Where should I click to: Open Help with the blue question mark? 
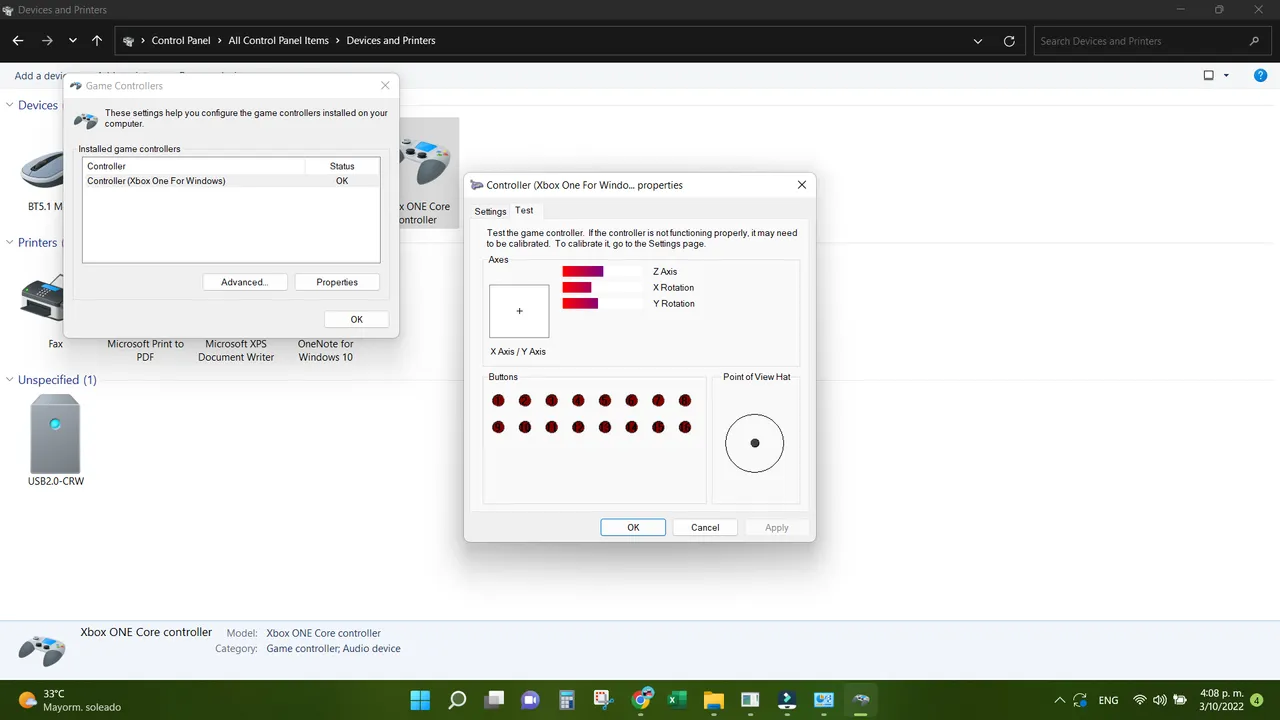point(1260,76)
